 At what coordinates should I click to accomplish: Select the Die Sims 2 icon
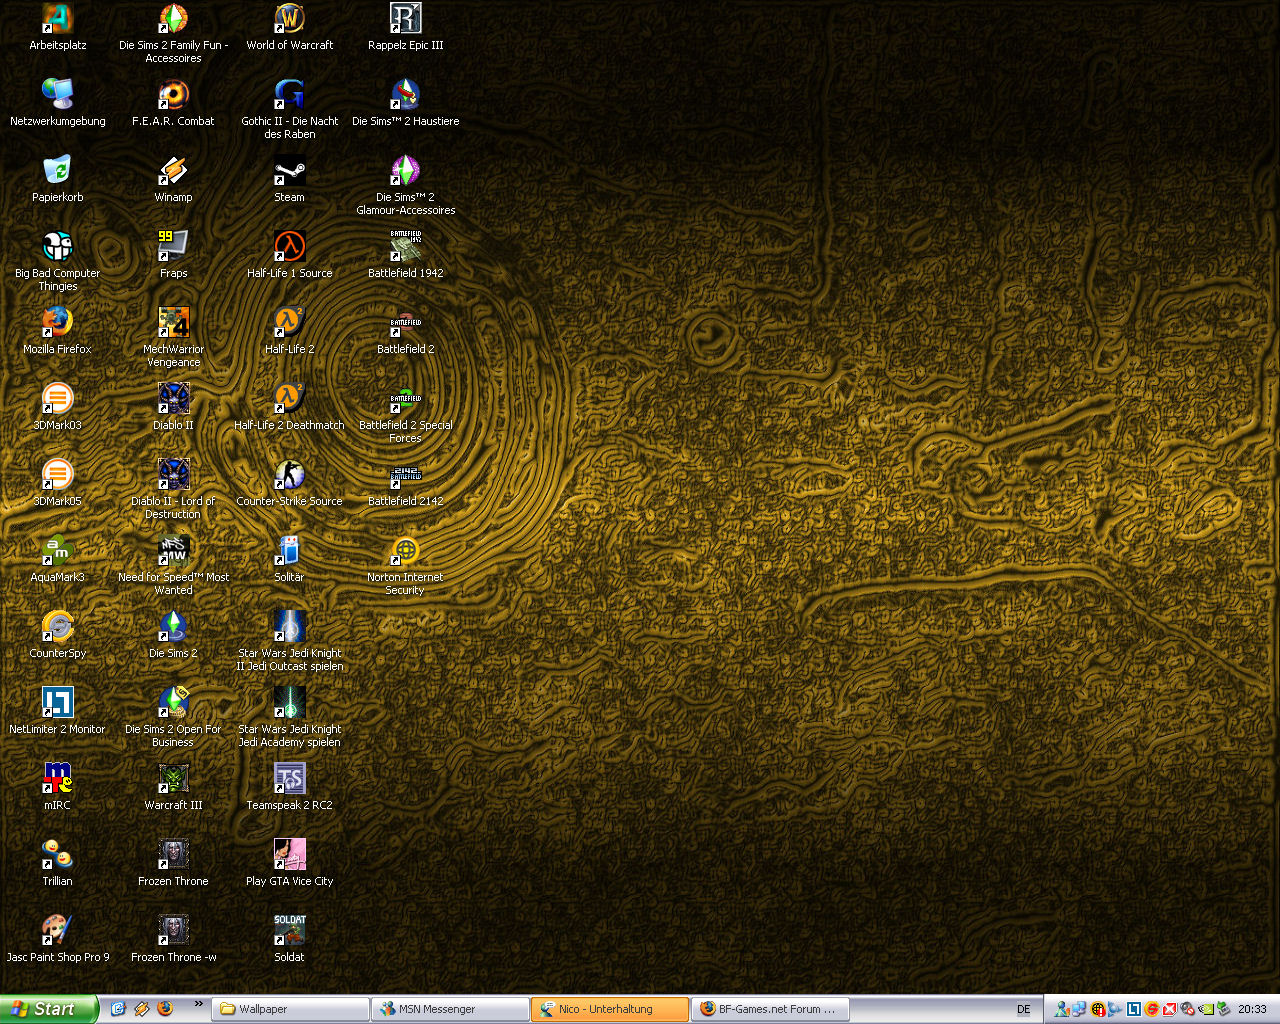(174, 635)
